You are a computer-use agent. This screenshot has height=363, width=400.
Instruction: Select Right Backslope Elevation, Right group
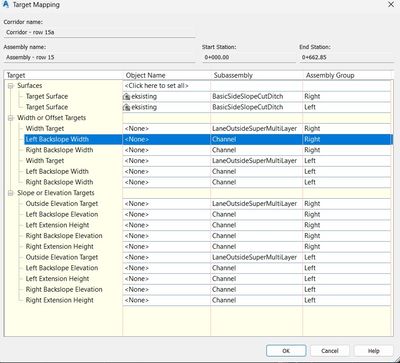click(x=64, y=236)
